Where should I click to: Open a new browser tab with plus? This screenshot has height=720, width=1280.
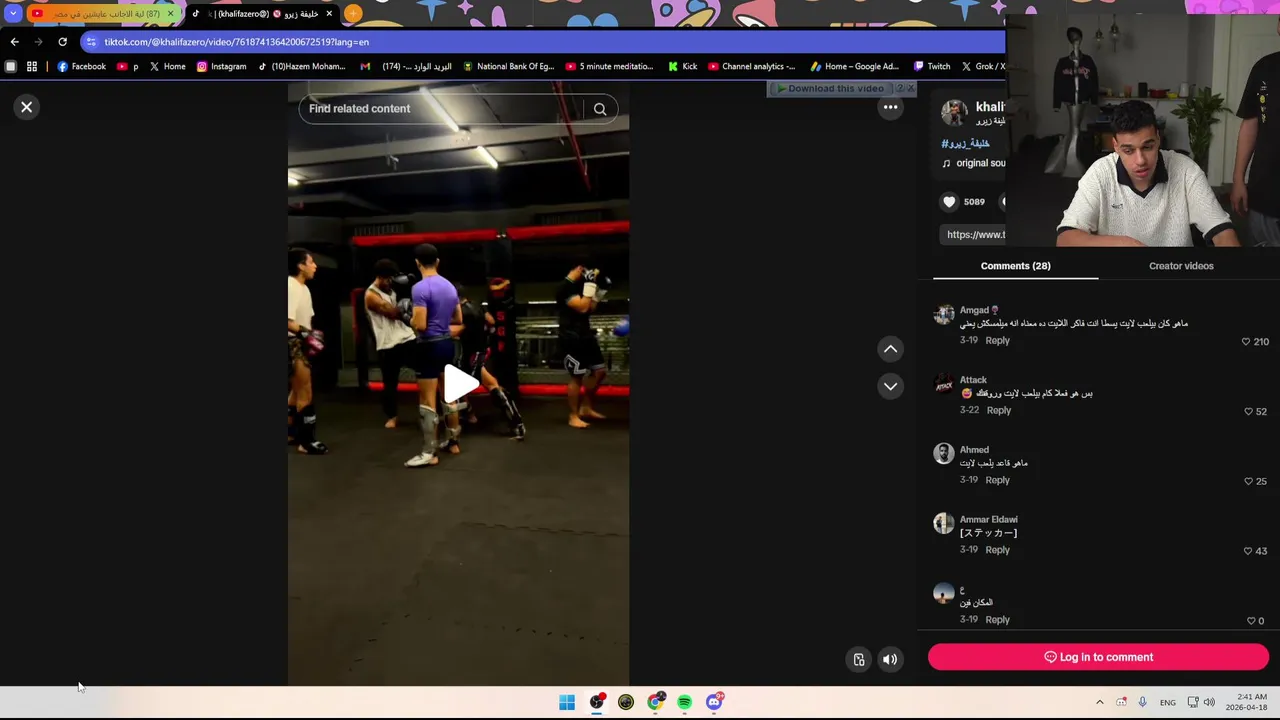(x=353, y=14)
